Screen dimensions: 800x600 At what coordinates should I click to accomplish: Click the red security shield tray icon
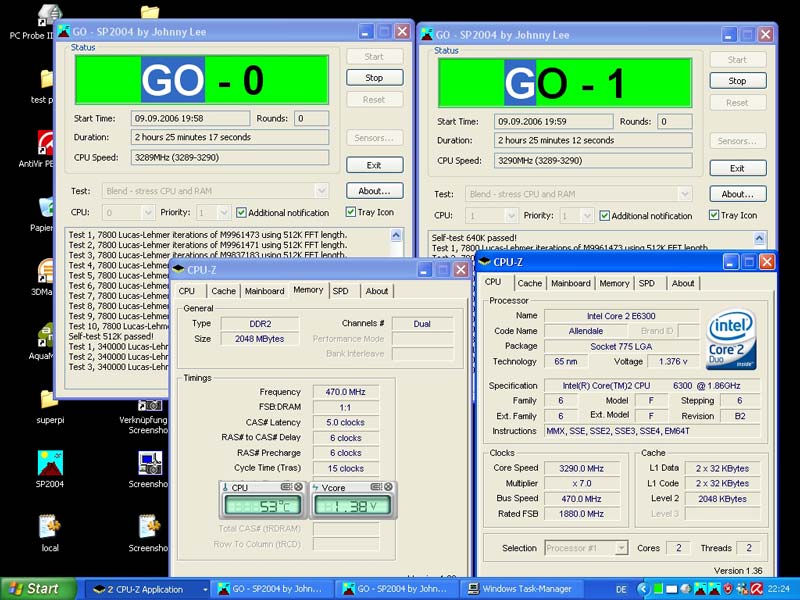click(728, 589)
